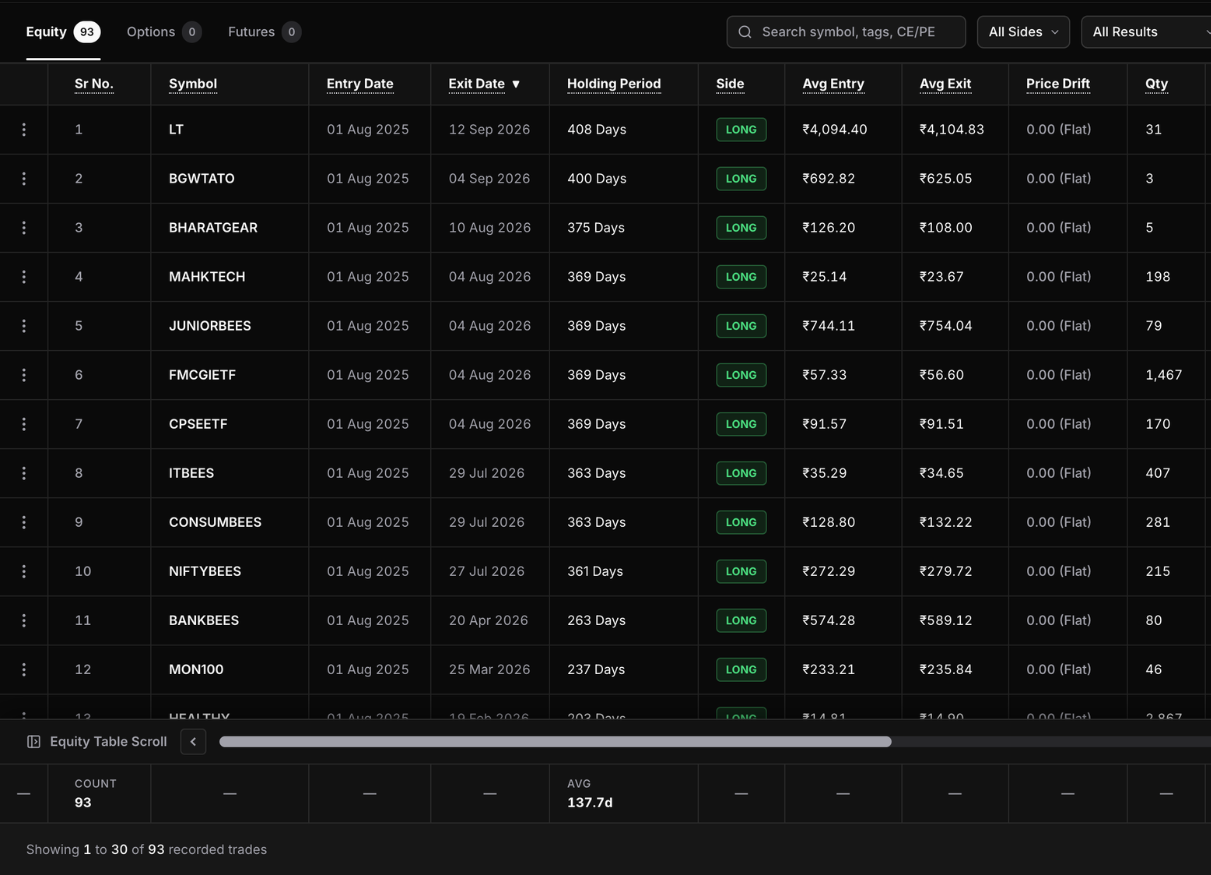Open the row menu for BHARATGEAR trade
The width and height of the screenshot is (1211, 875).
point(24,228)
